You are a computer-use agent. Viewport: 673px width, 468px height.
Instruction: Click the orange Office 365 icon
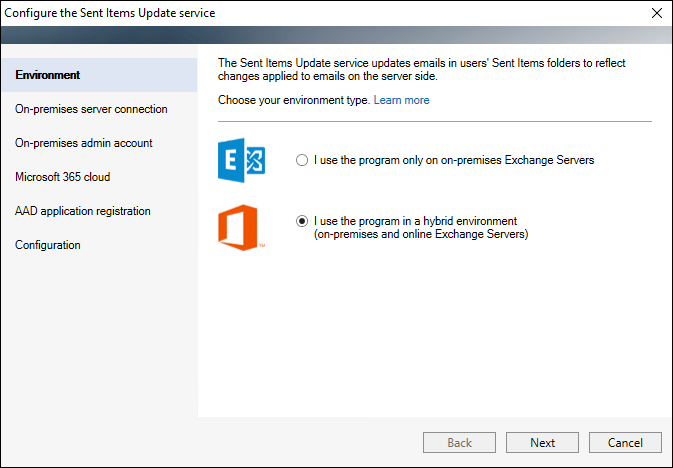[239, 228]
